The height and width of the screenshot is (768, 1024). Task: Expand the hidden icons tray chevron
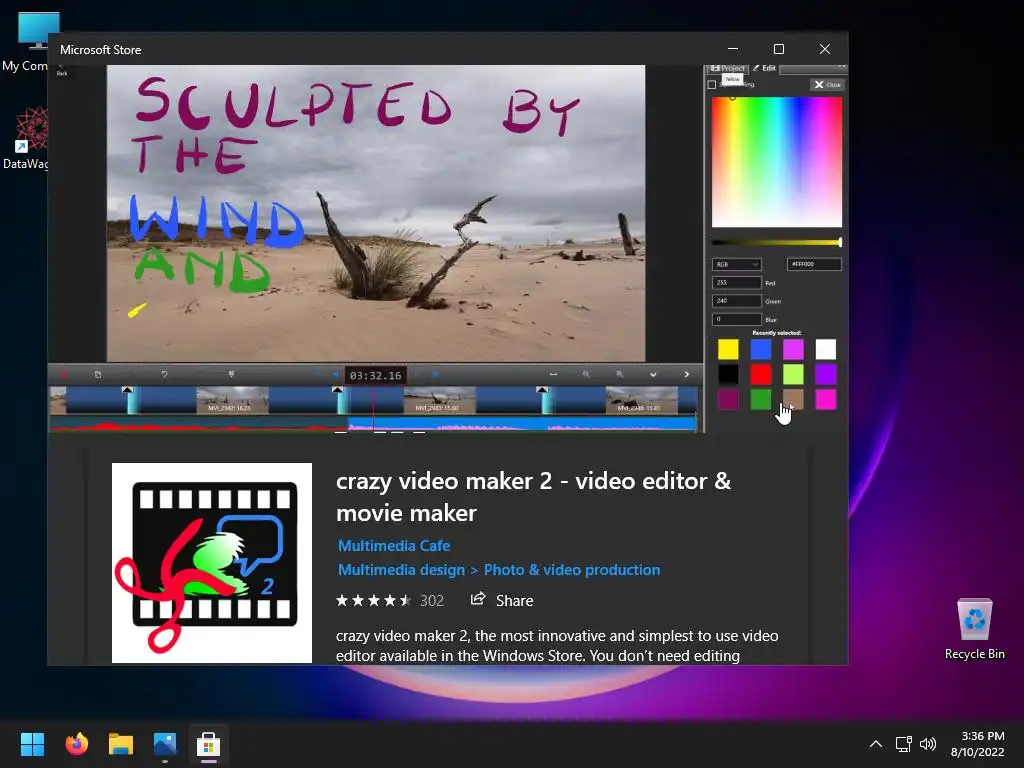(x=876, y=744)
